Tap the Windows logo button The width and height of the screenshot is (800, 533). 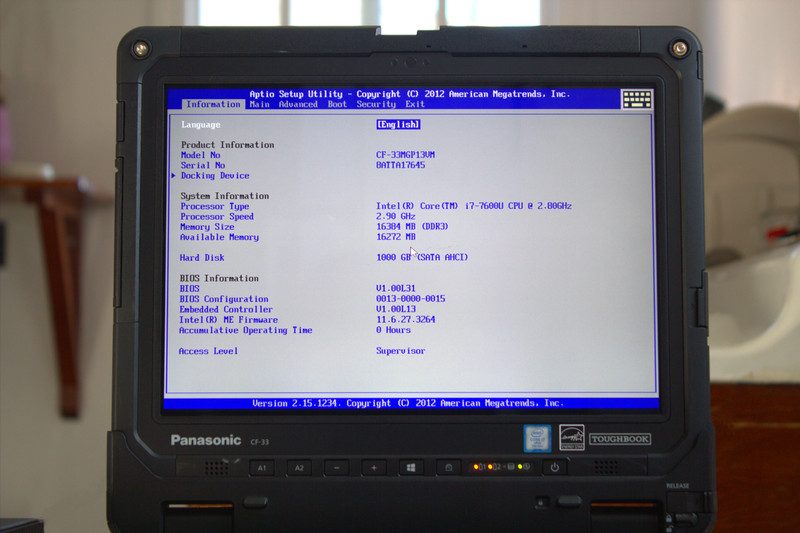coord(411,468)
